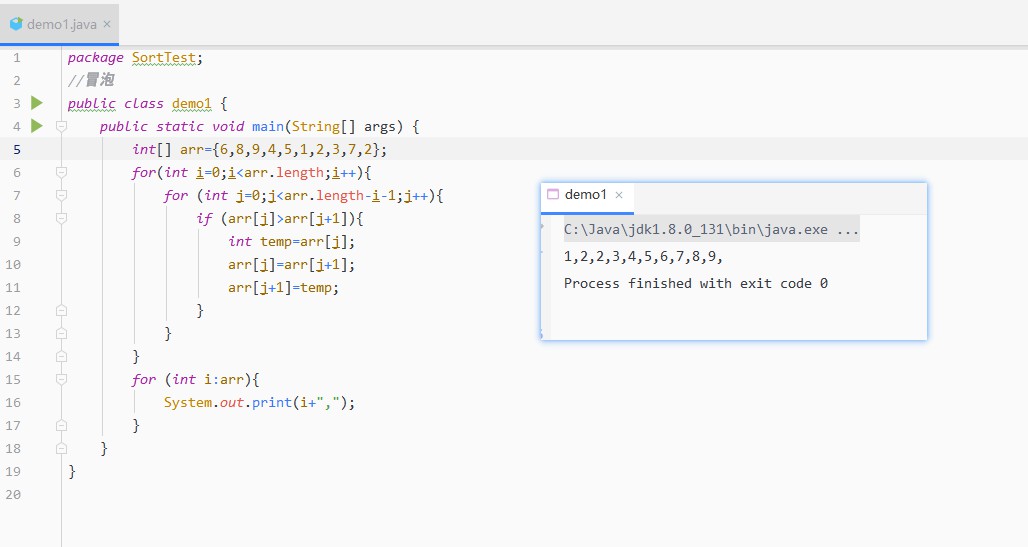
Task: Select the demo1.java editor tab
Action: [60, 24]
